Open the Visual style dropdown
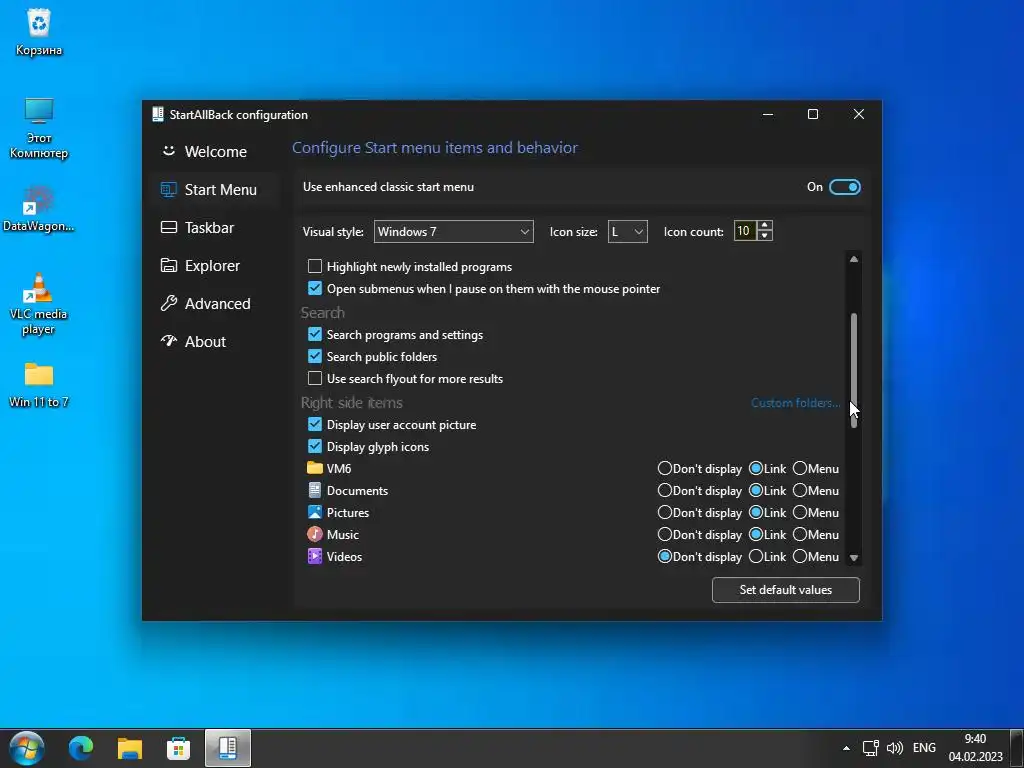 pyautogui.click(x=453, y=231)
